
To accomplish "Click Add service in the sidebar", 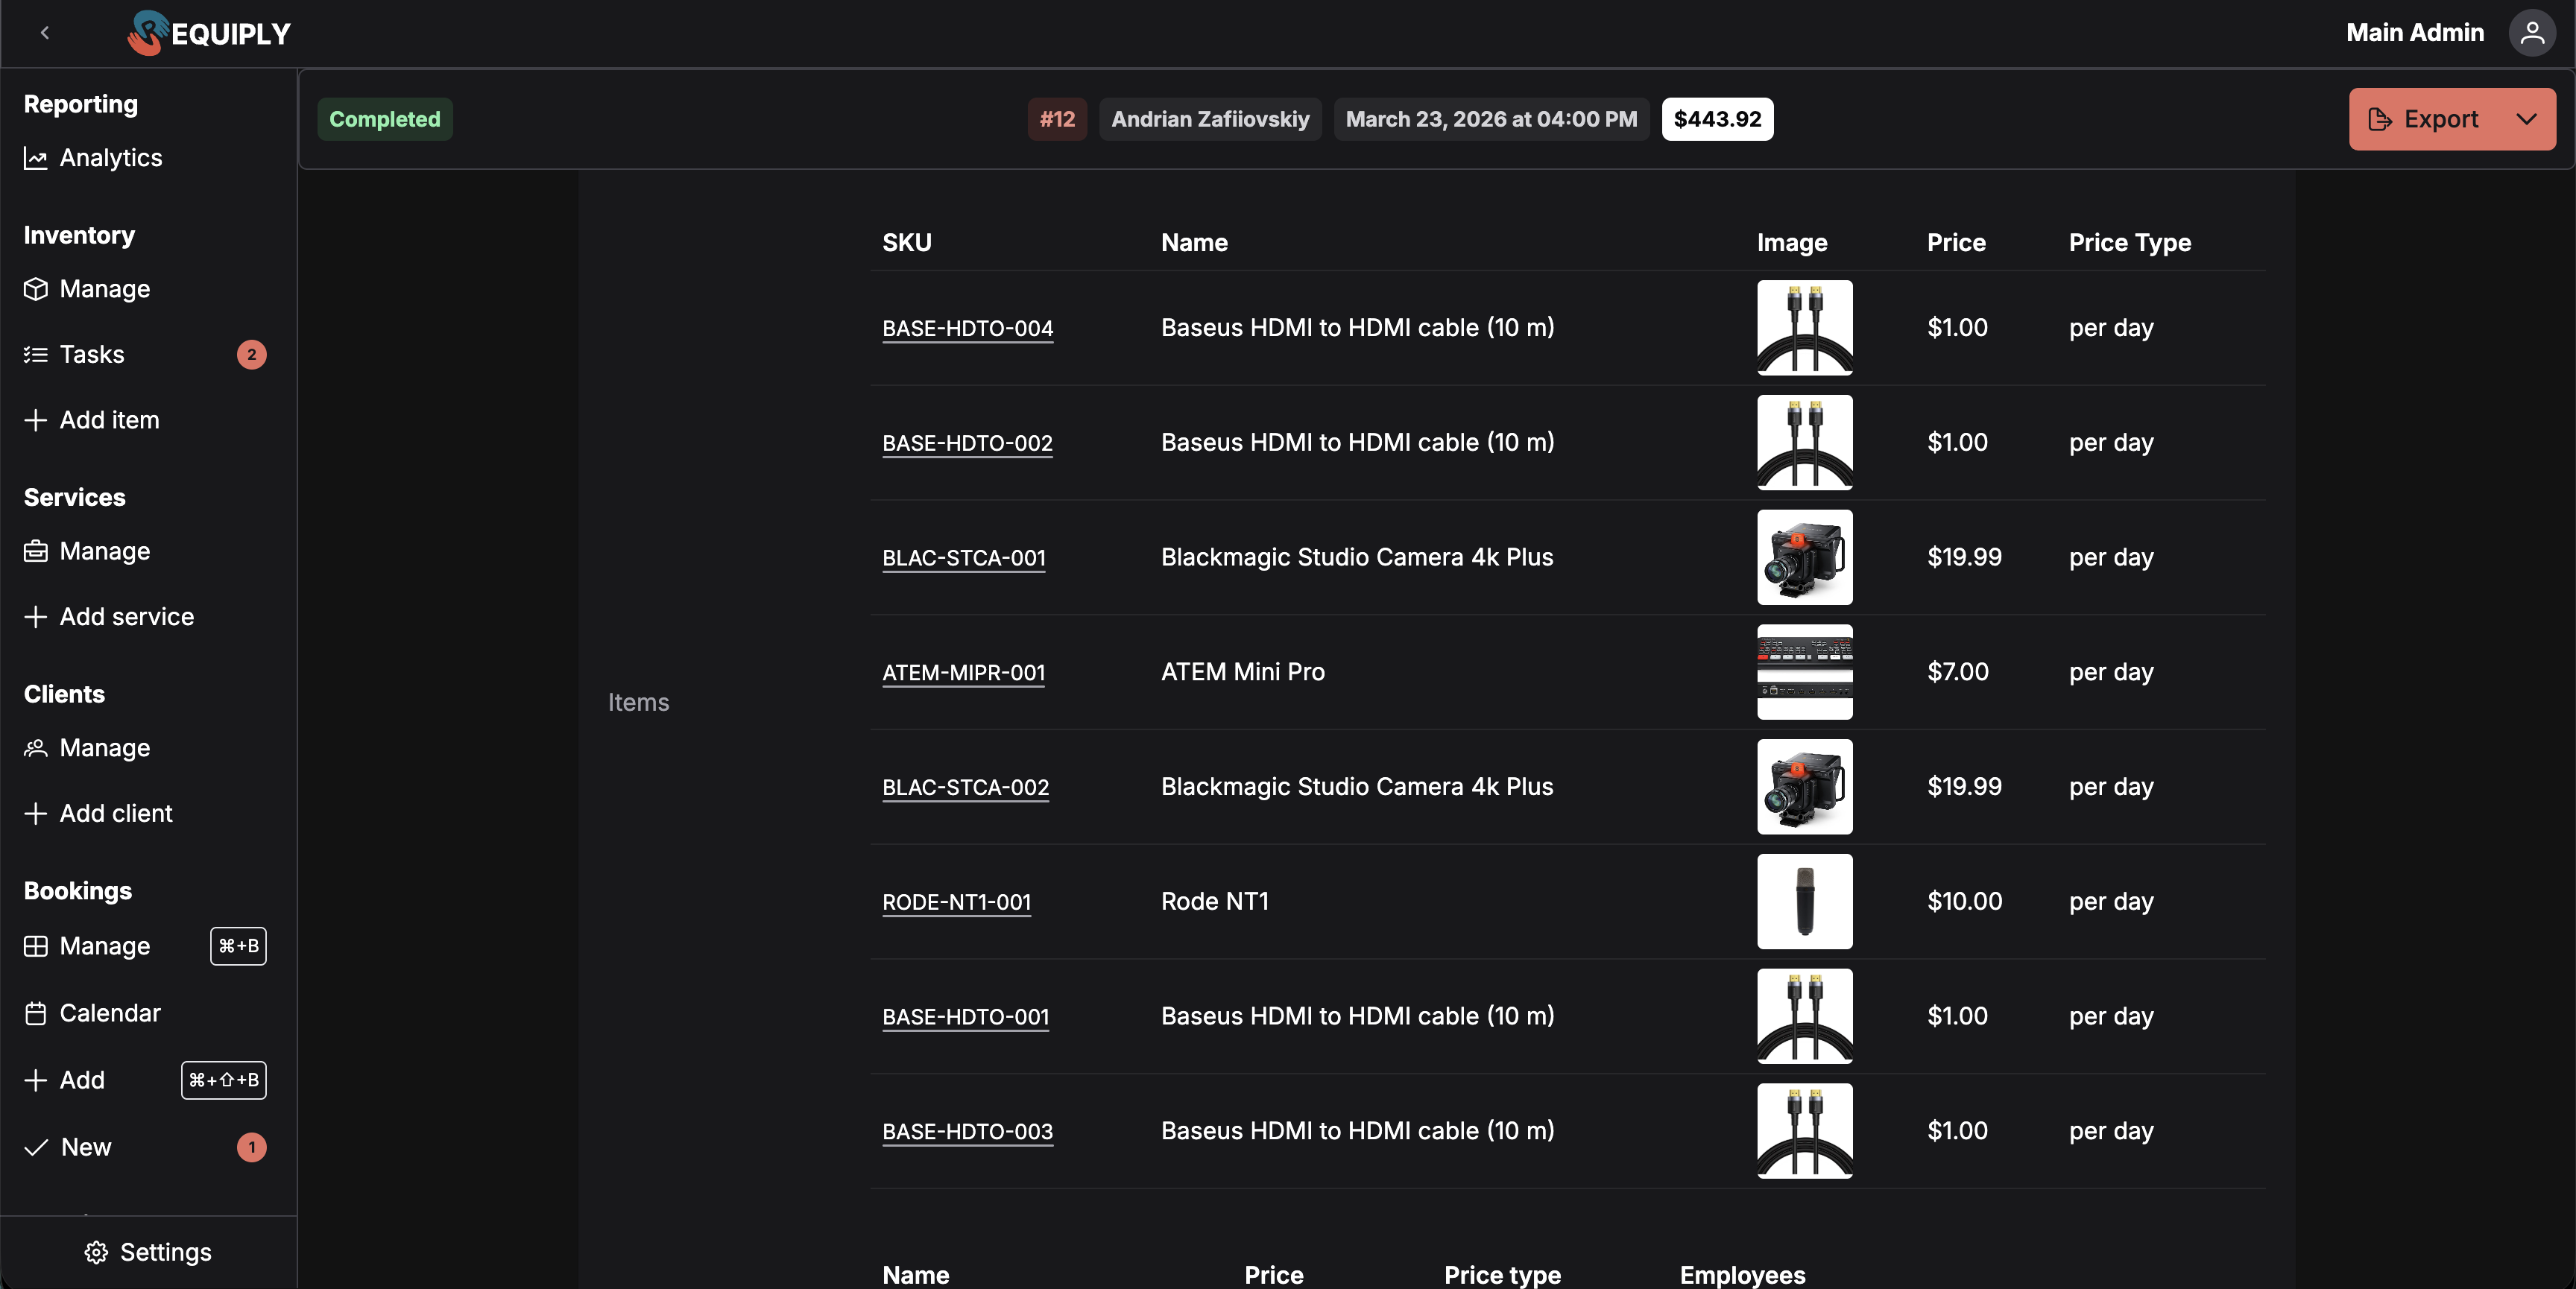I will pyautogui.click(x=109, y=617).
